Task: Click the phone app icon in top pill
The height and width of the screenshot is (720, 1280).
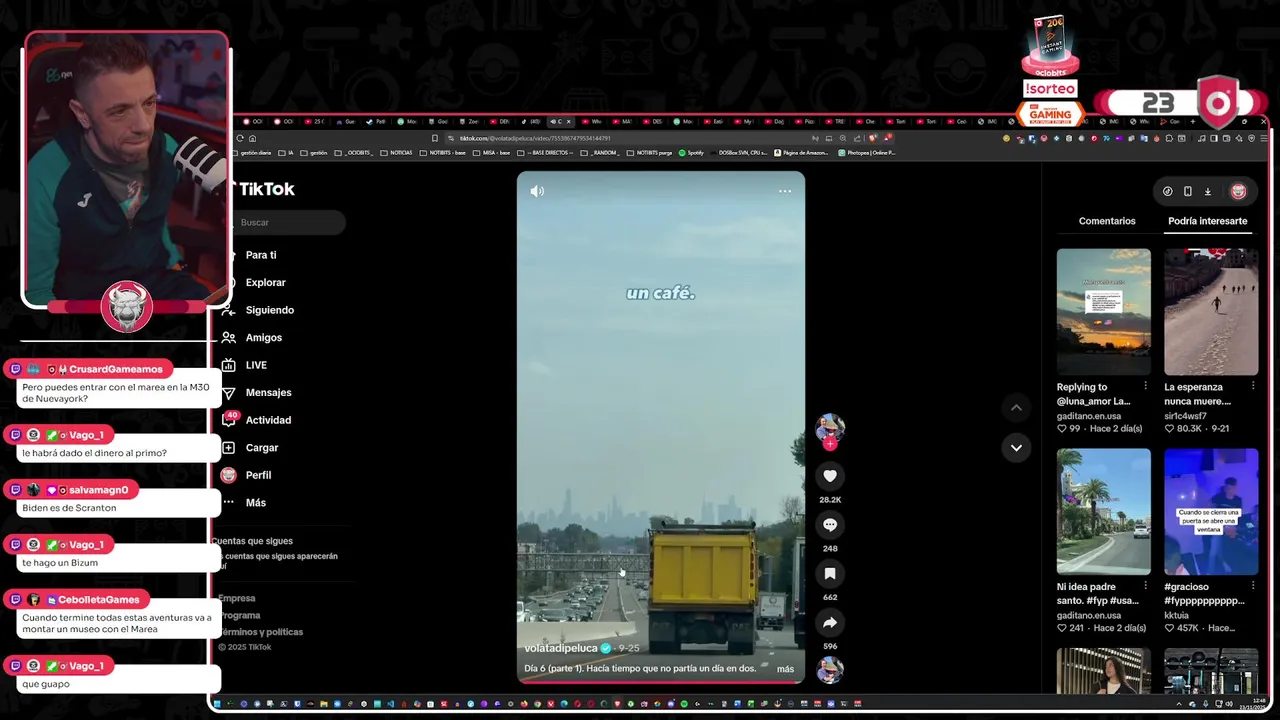Action: pyautogui.click(x=1187, y=191)
